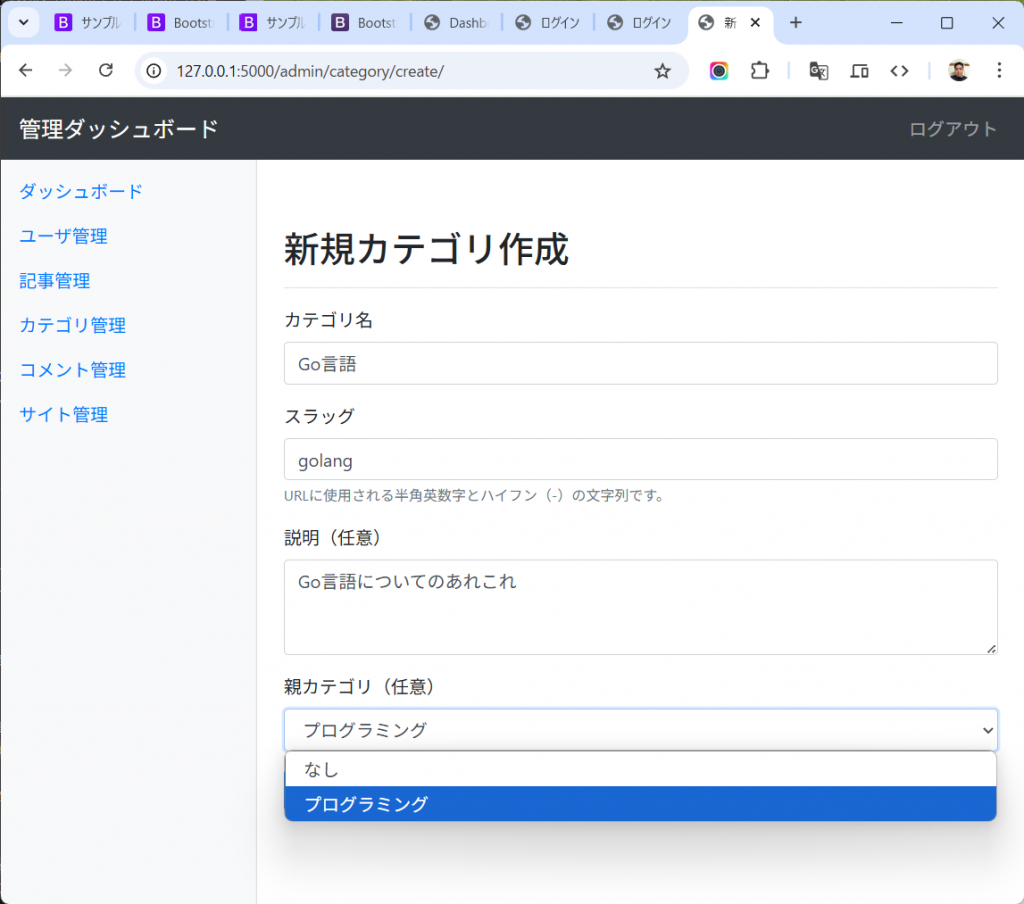Click the code brackets extension icon

pos(899,71)
